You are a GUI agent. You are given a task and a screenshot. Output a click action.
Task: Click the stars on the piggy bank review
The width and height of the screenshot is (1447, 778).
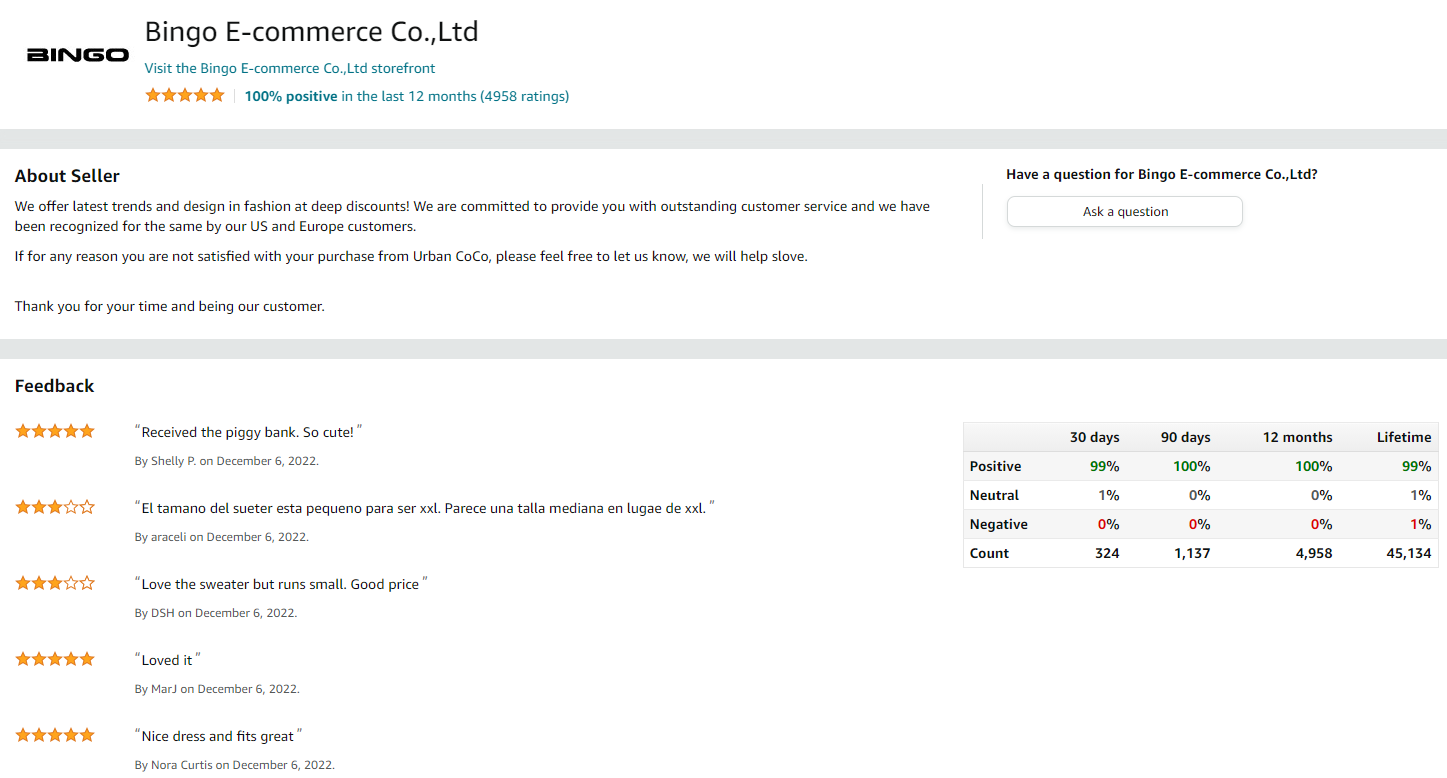click(x=55, y=431)
